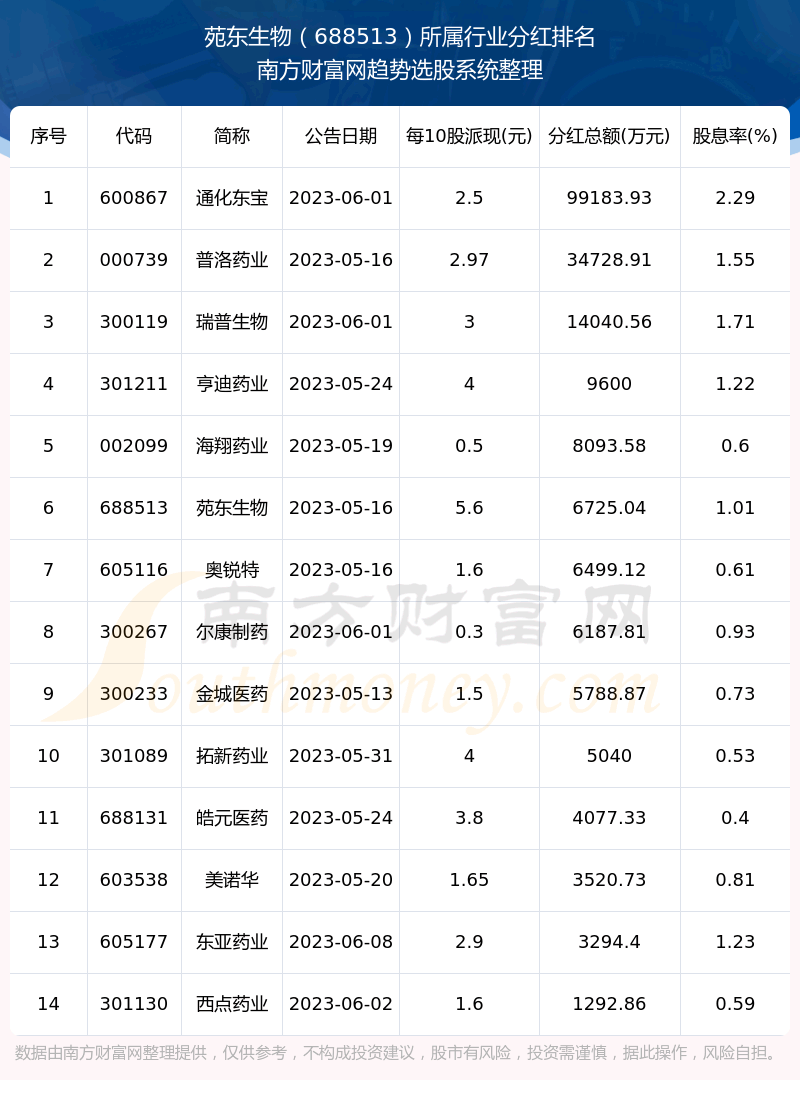Click stock code 300119
This screenshot has width=800, height=1102.
pyautogui.click(x=134, y=322)
